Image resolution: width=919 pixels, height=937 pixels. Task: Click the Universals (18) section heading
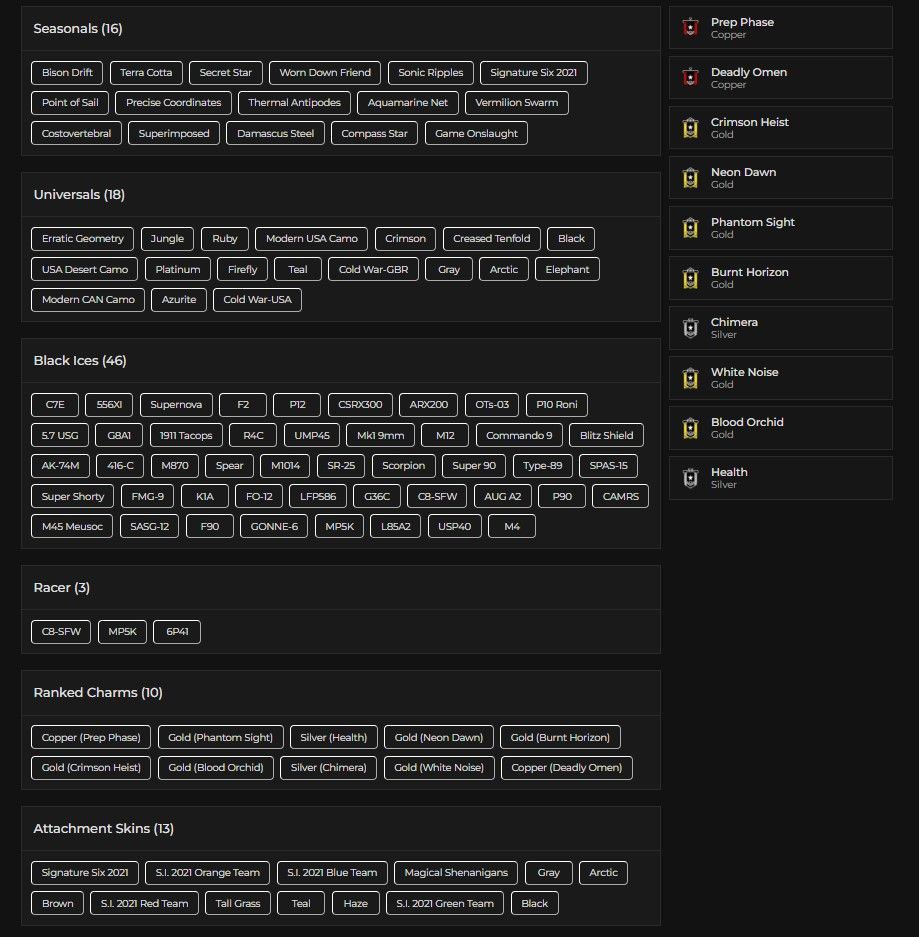click(79, 195)
